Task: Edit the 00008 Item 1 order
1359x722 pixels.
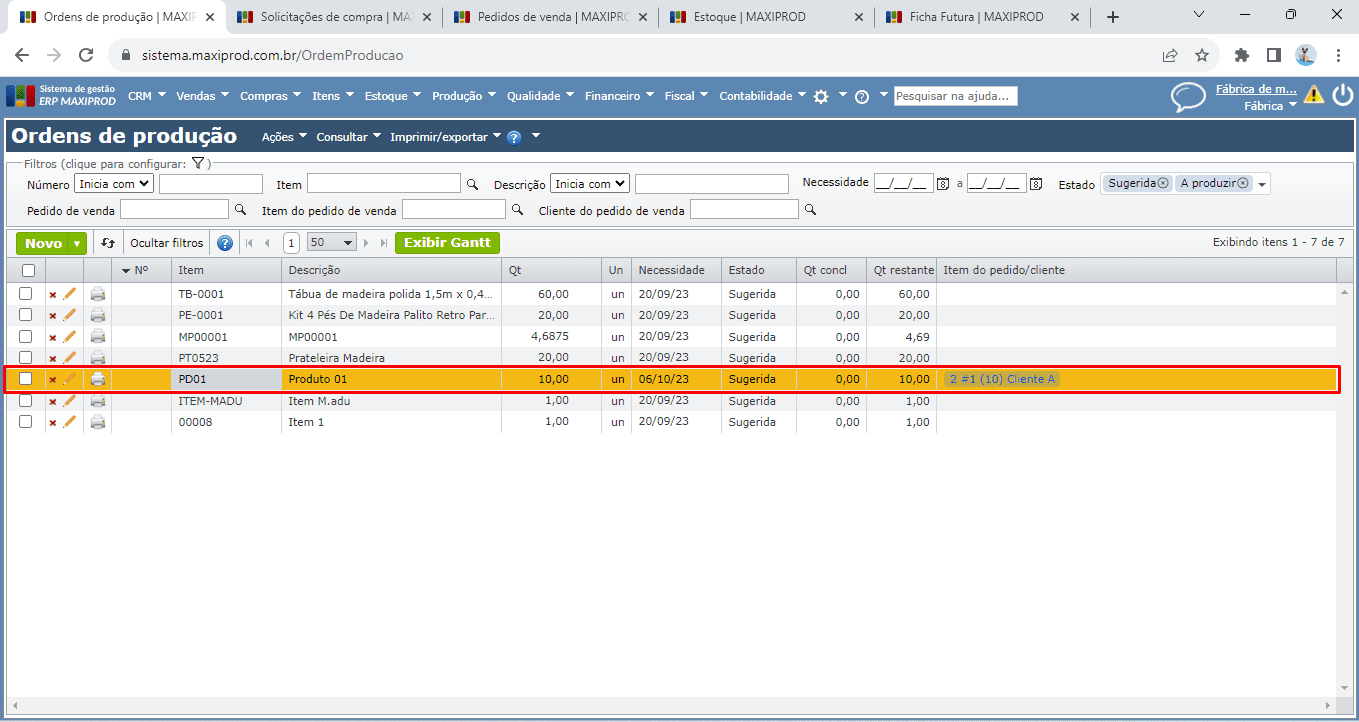Action: point(70,422)
